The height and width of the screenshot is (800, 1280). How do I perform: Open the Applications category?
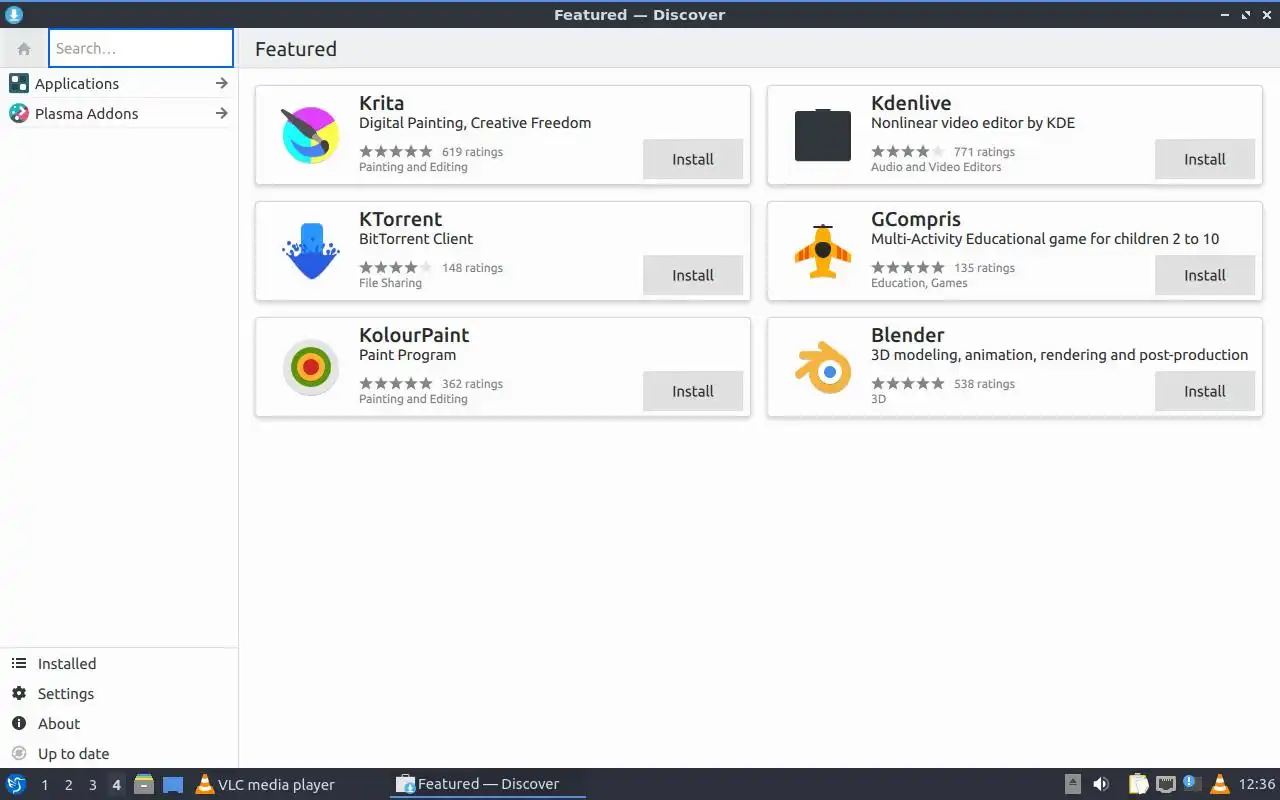tap(119, 83)
